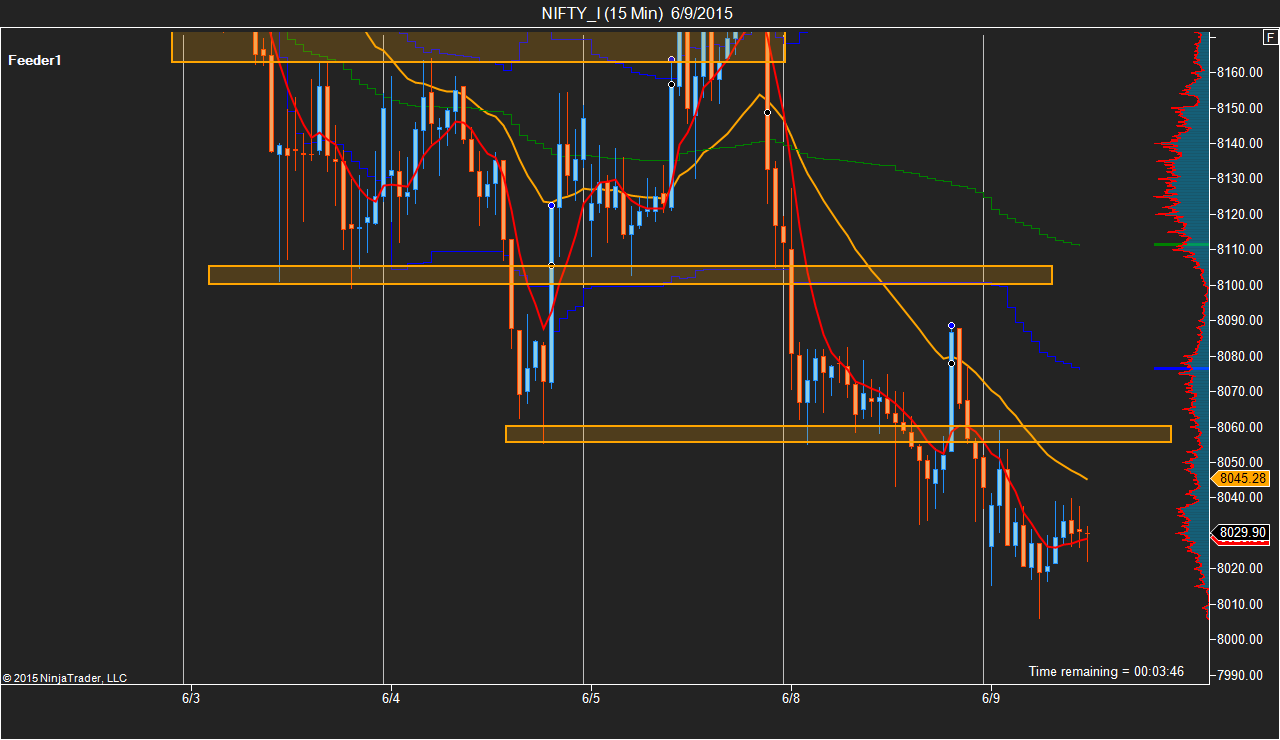Click the 6/9 date label
The image size is (1280, 740).
coord(990,697)
